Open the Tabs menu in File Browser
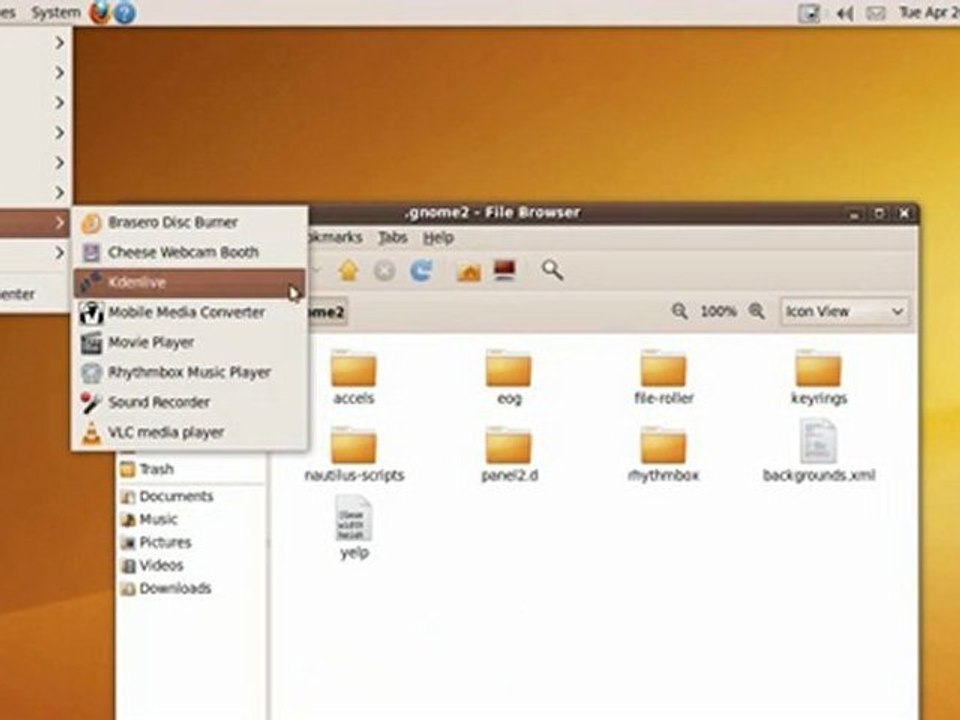960x720 pixels. pyautogui.click(x=392, y=238)
